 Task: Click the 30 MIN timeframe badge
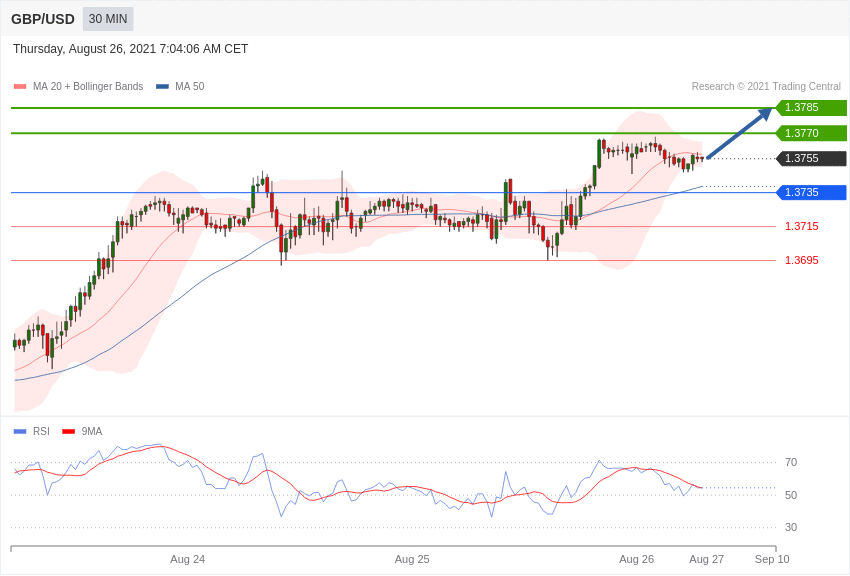click(x=108, y=19)
